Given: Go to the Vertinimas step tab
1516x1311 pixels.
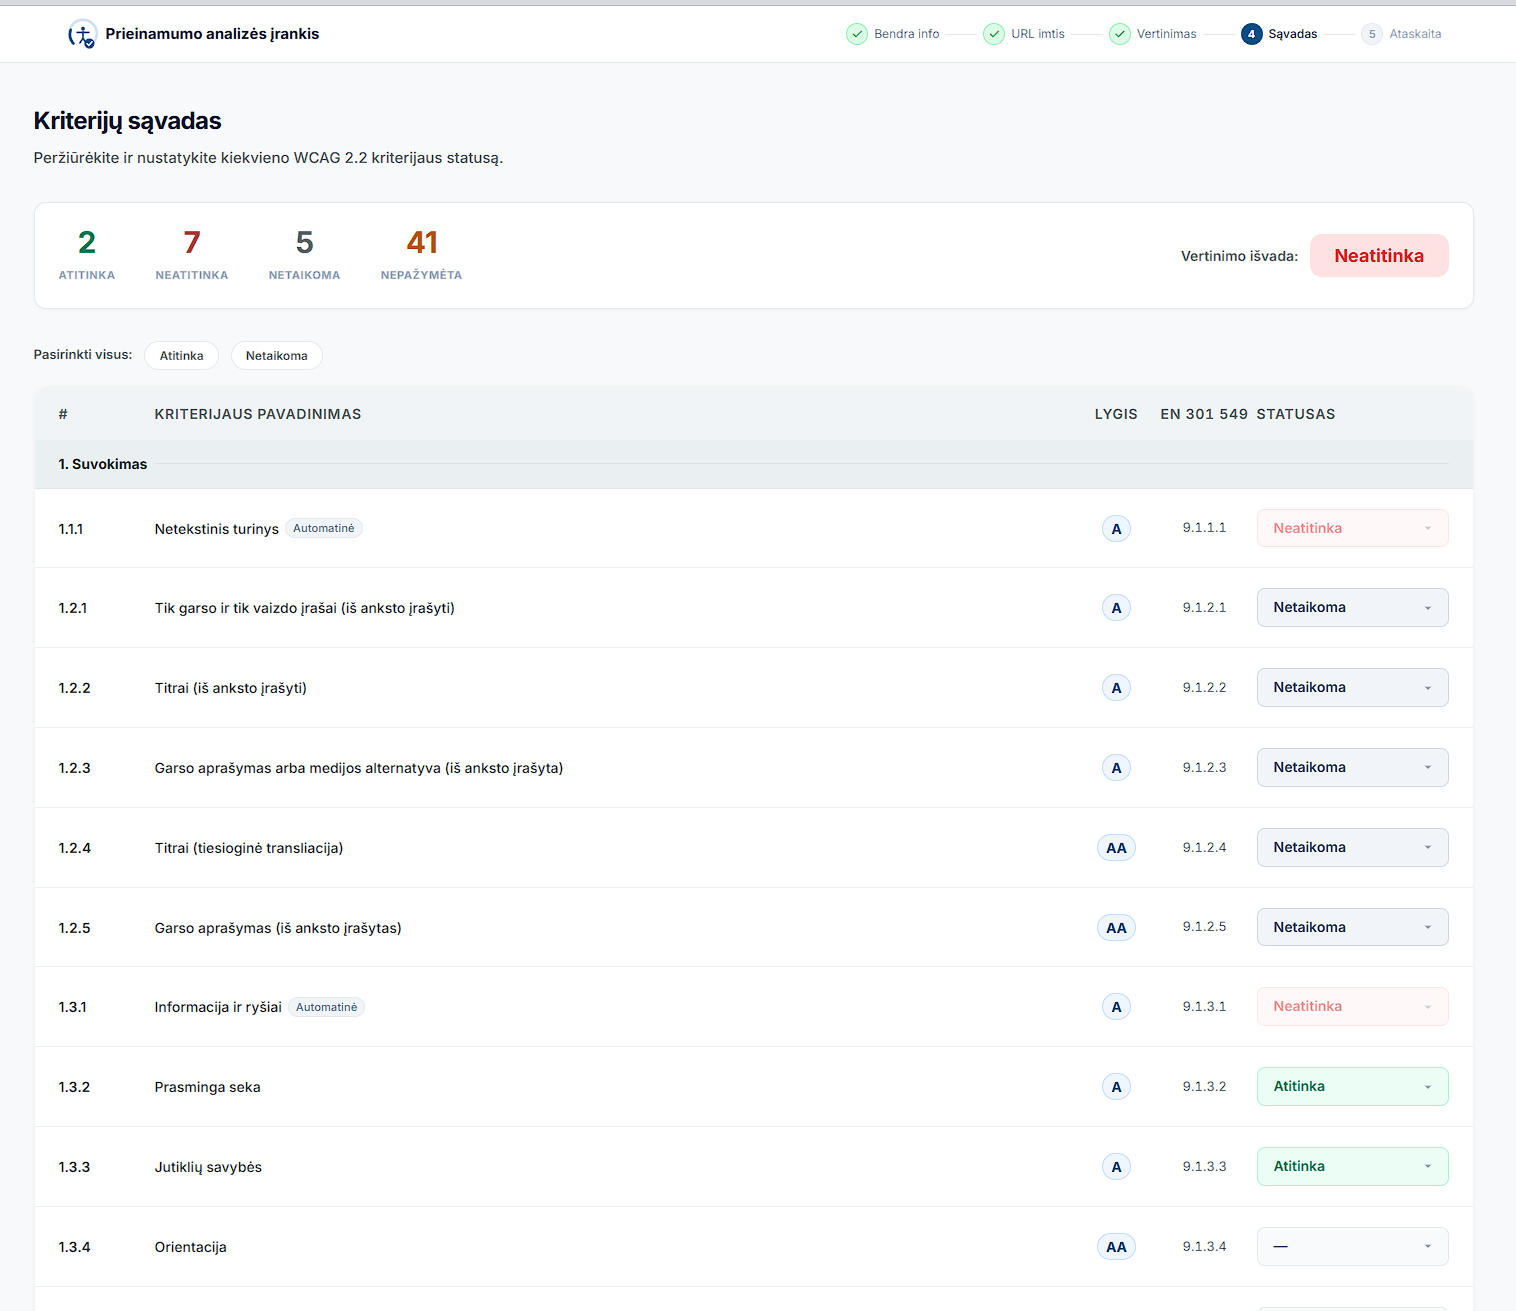Looking at the screenshot, I should point(1166,34).
